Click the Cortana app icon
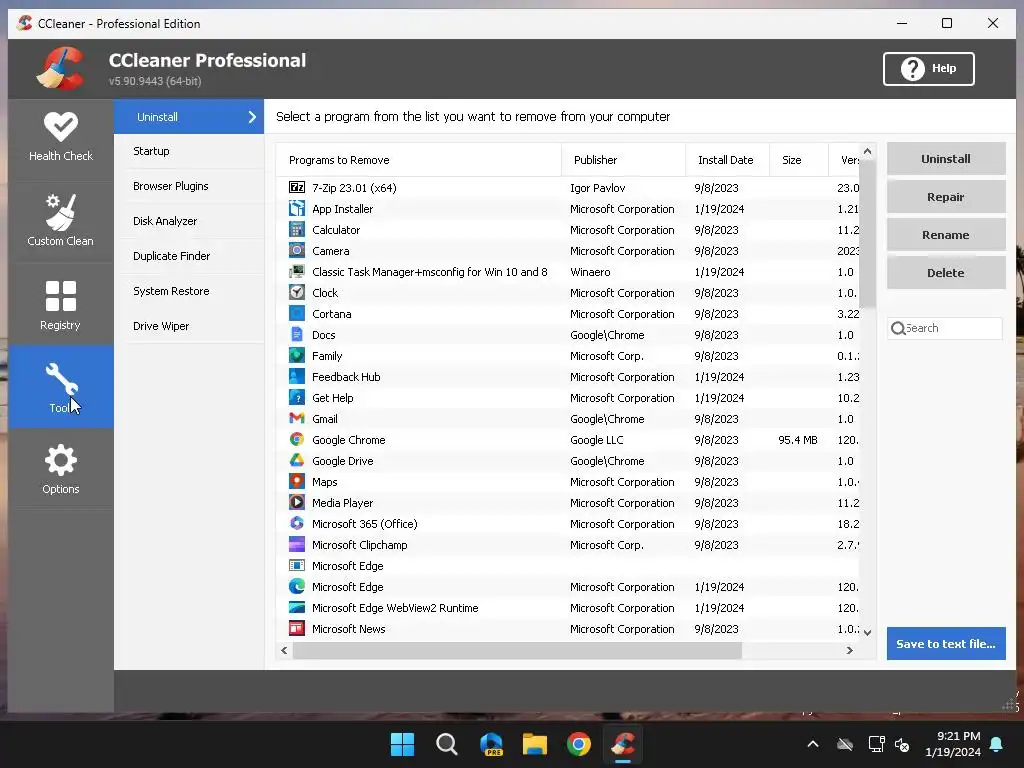Viewport: 1024px width, 768px height. (296, 313)
